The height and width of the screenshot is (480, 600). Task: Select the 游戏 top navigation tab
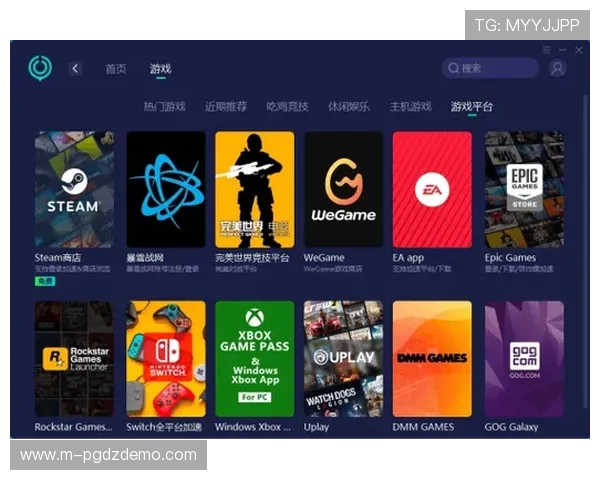click(x=160, y=69)
